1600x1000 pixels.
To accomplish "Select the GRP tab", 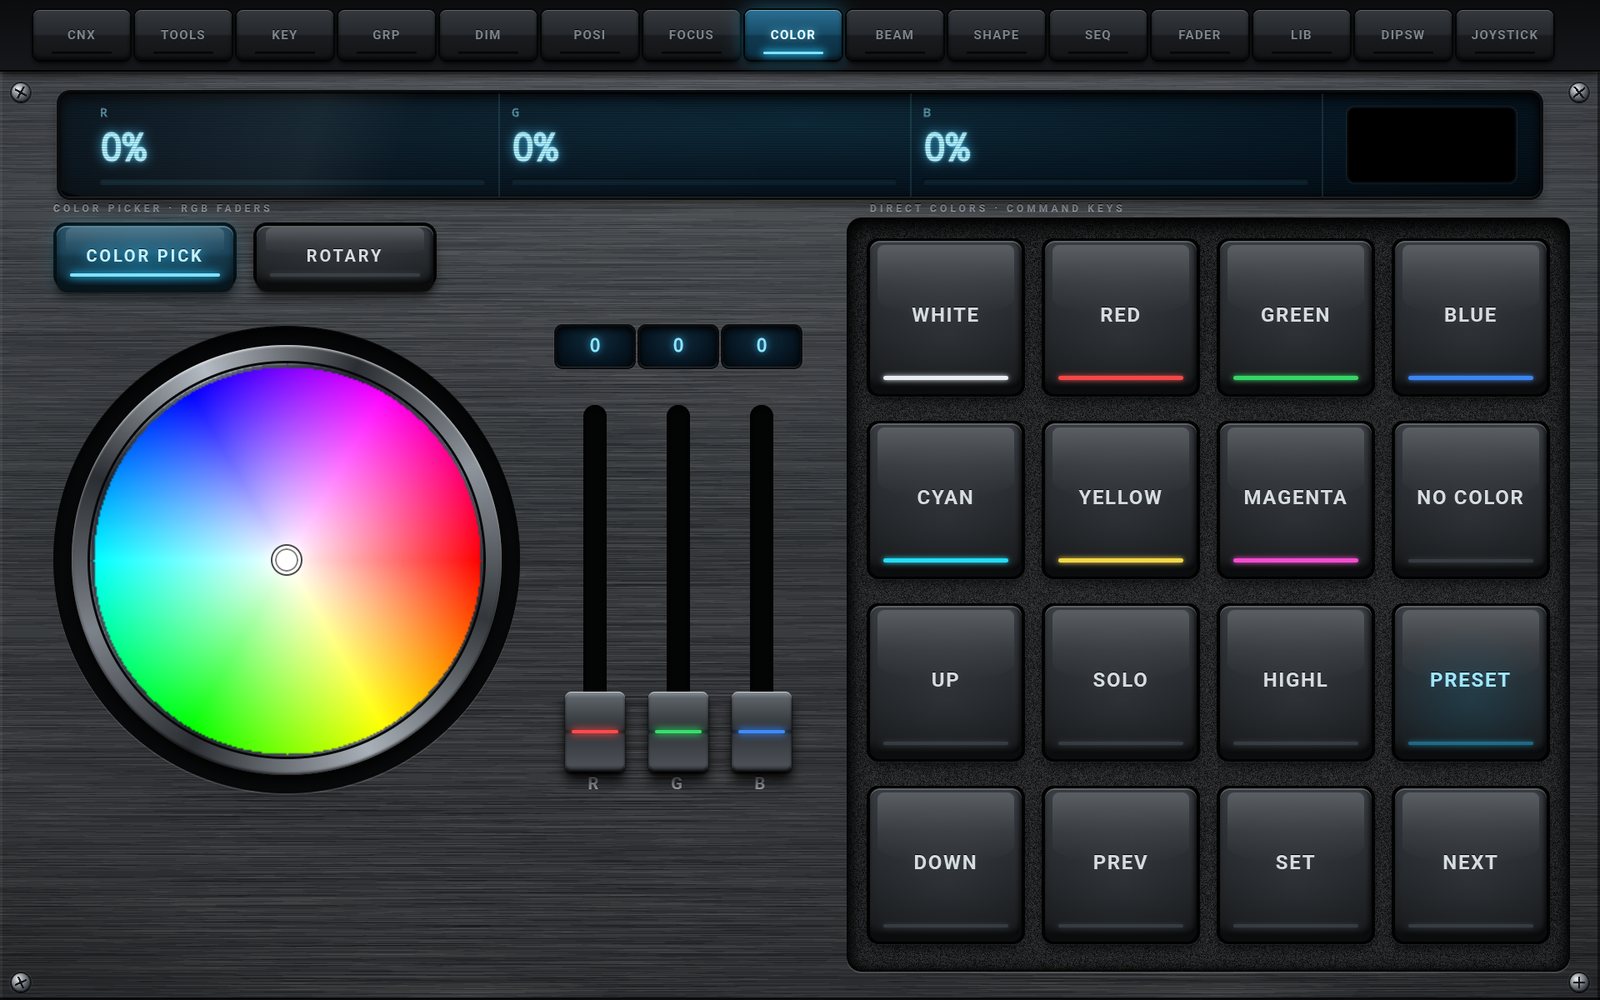I will pos(386,35).
